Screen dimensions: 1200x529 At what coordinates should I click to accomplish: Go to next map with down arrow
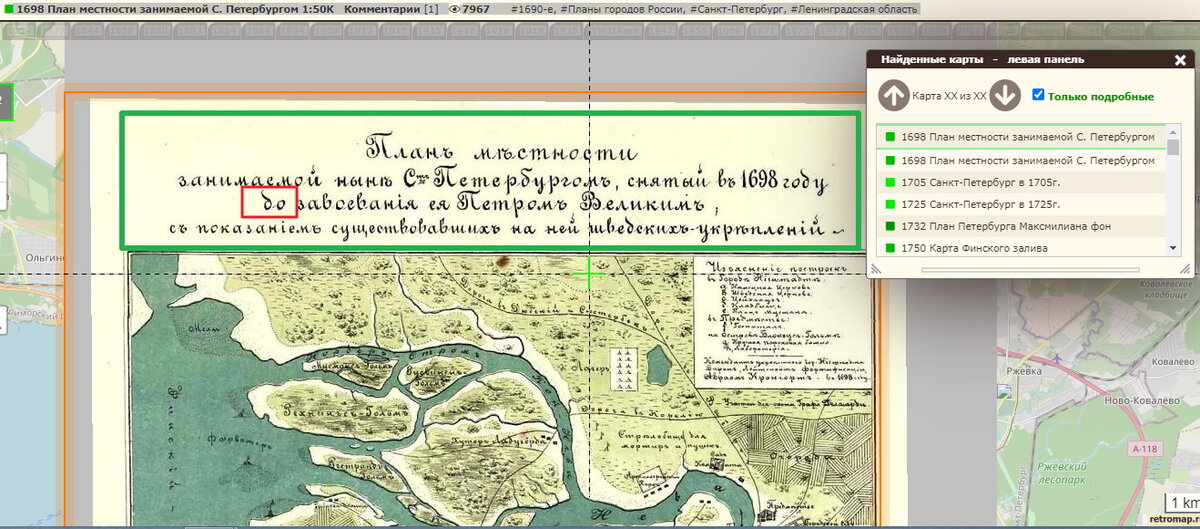pos(1005,96)
